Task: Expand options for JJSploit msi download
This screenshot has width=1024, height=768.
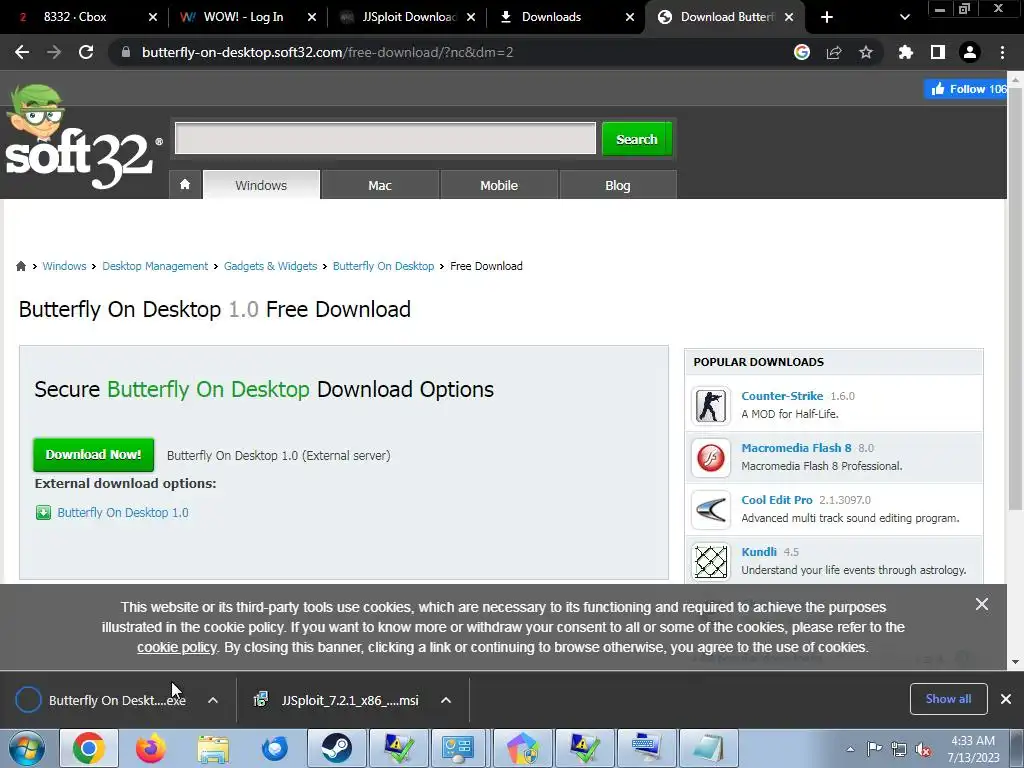Action: 446,700
